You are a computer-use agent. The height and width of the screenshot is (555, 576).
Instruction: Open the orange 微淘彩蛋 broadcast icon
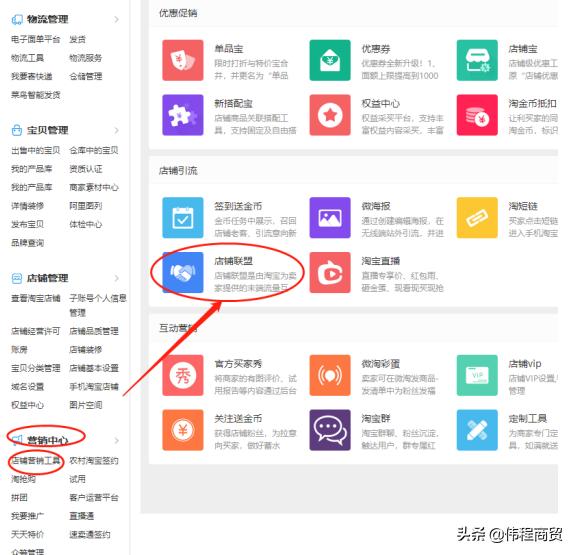330,375
